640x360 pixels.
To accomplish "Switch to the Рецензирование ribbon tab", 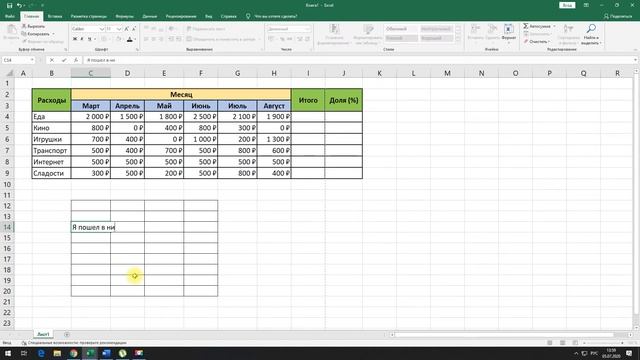I will point(181,16).
